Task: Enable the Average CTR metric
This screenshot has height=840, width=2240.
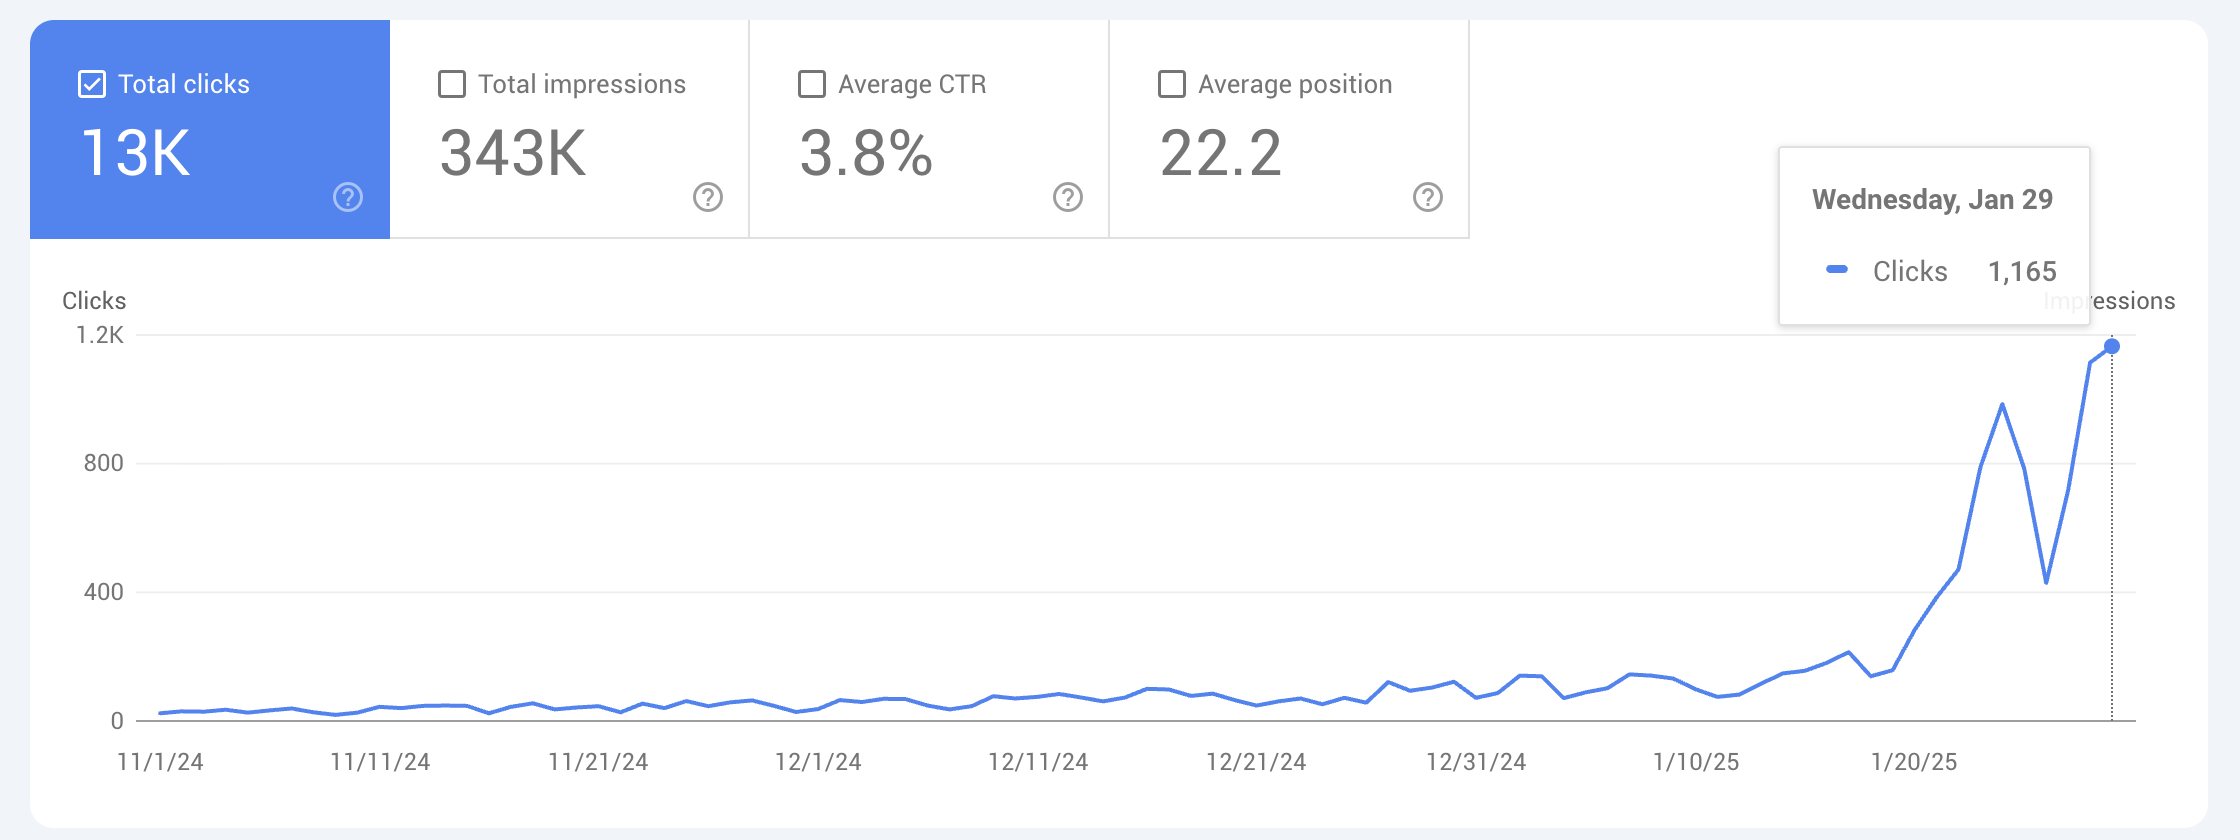Action: coord(811,84)
